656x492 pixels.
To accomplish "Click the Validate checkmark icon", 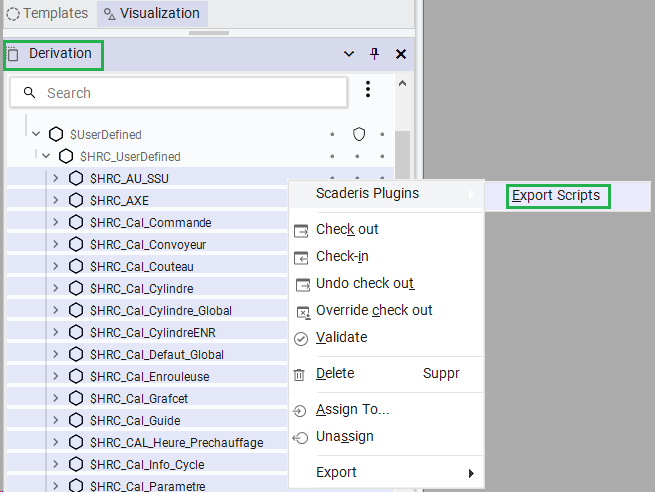I will click(300, 338).
